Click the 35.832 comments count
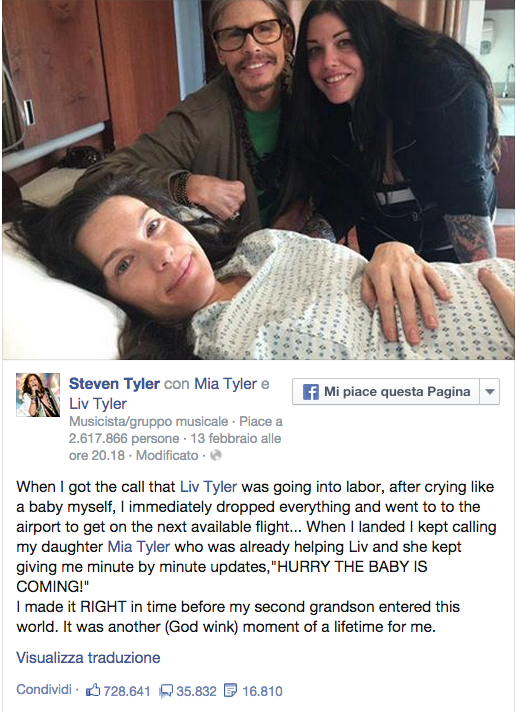 196,691
